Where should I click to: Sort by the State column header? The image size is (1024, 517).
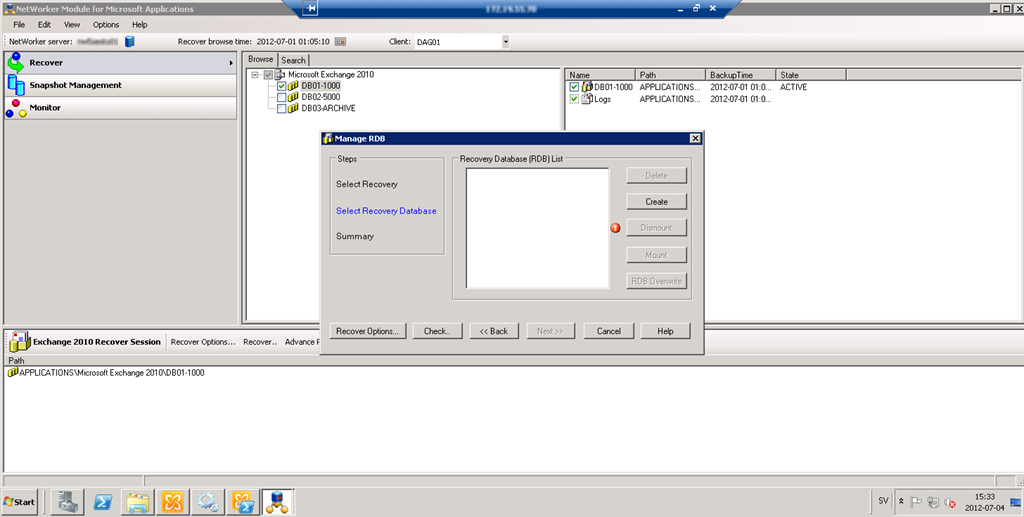coord(811,75)
